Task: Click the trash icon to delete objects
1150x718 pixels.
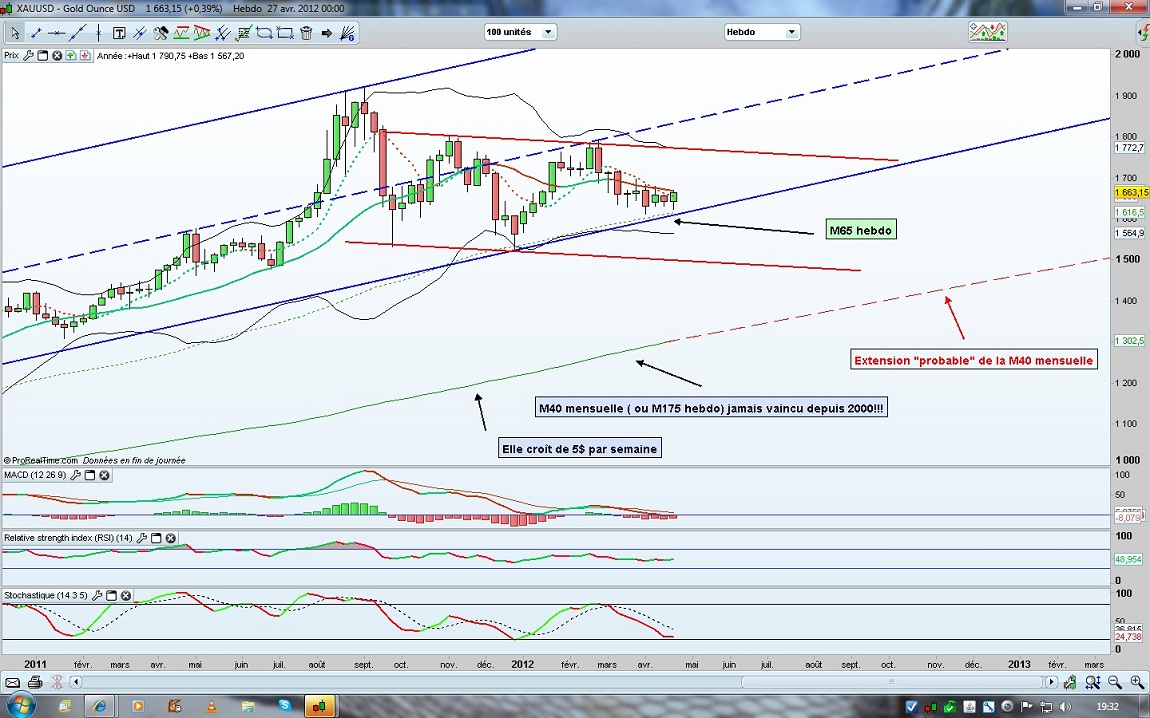Action: click(x=306, y=32)
